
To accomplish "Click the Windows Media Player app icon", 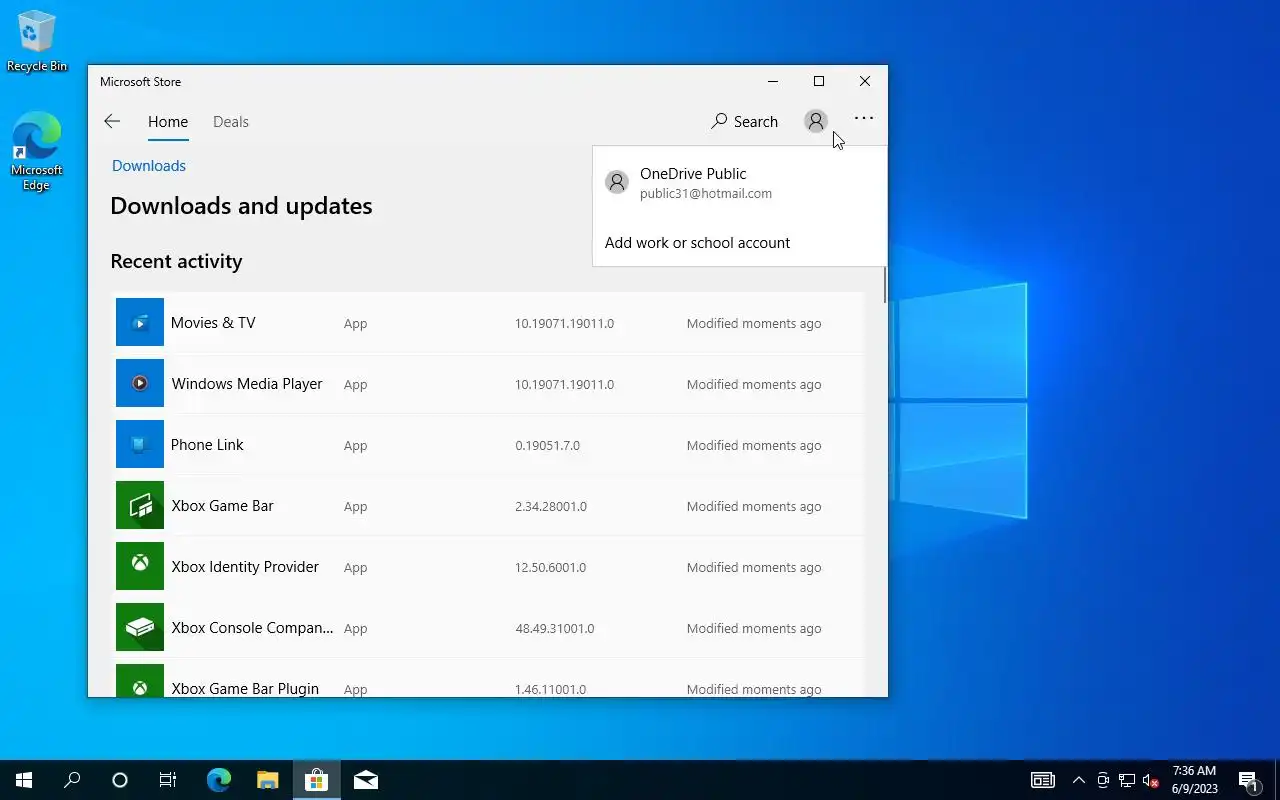I will (140, 383).
